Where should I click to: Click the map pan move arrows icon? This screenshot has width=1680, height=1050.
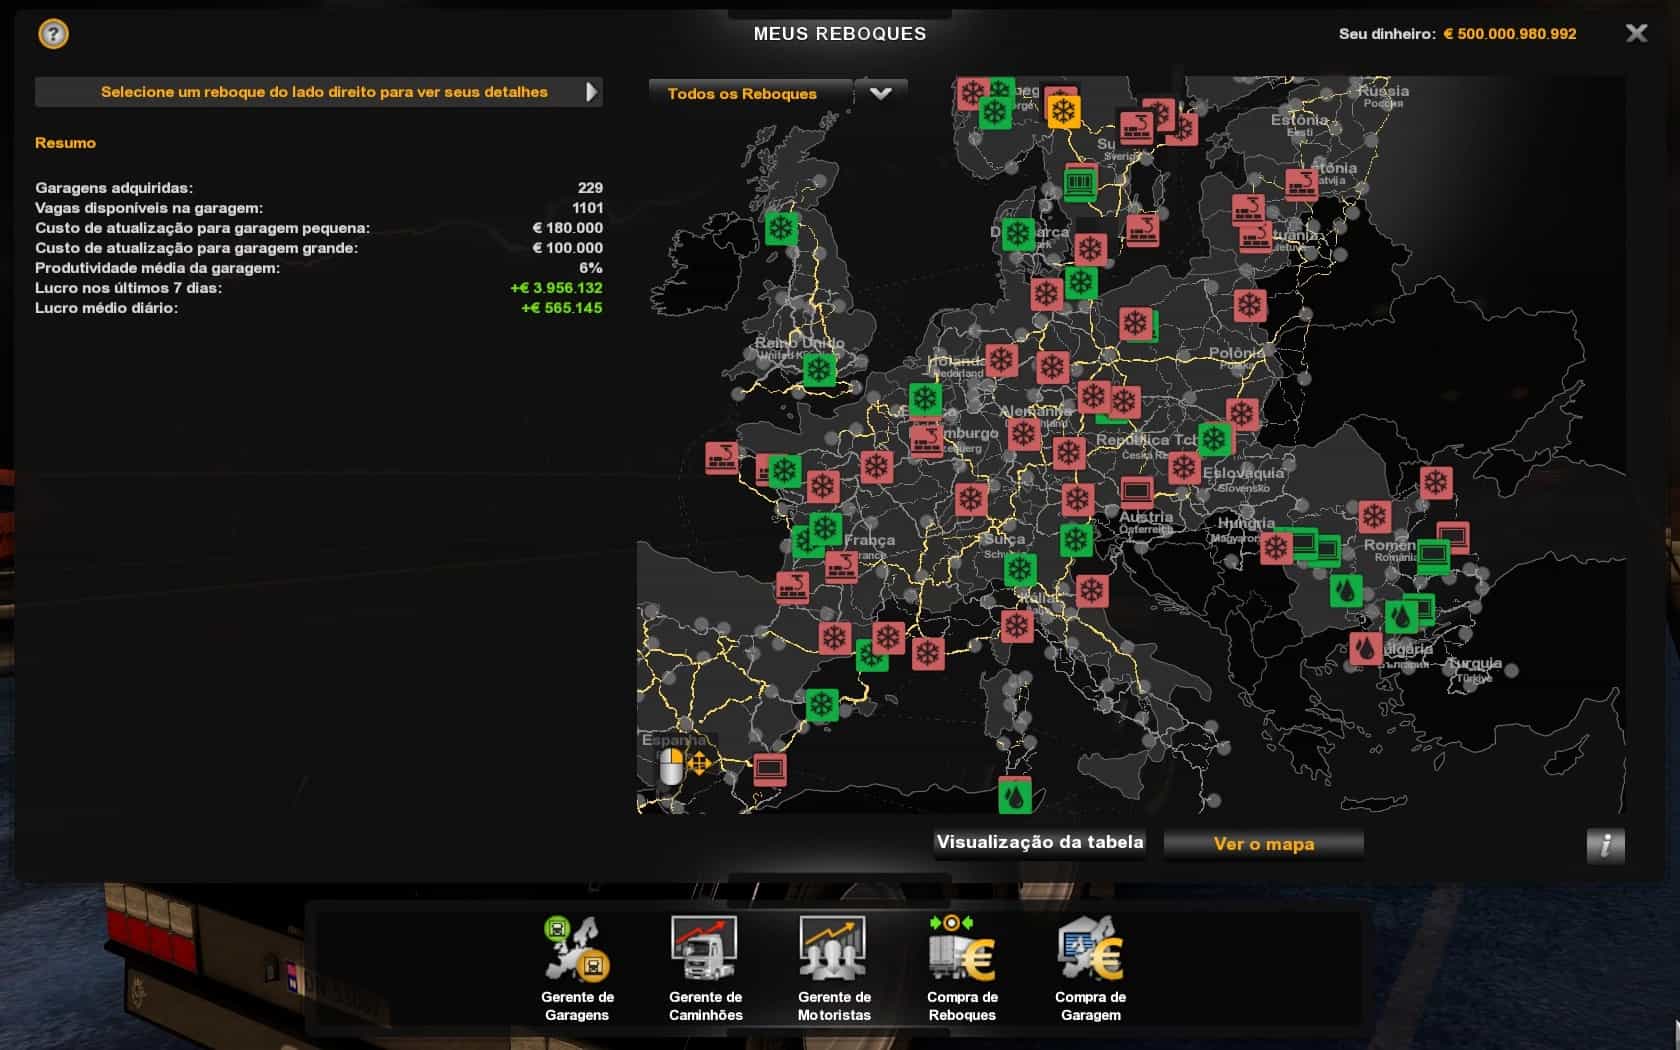pyautogui.click(x=699, y=765)
